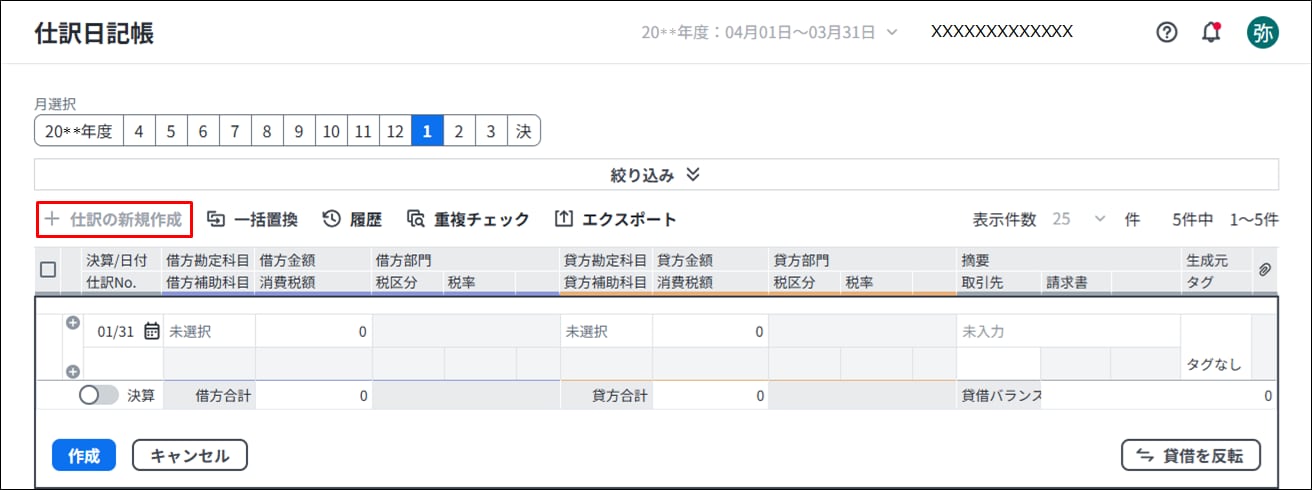The width and height of the screenshot is (1312, 490).
Task: Select month 9 tab
Action: 299,131
